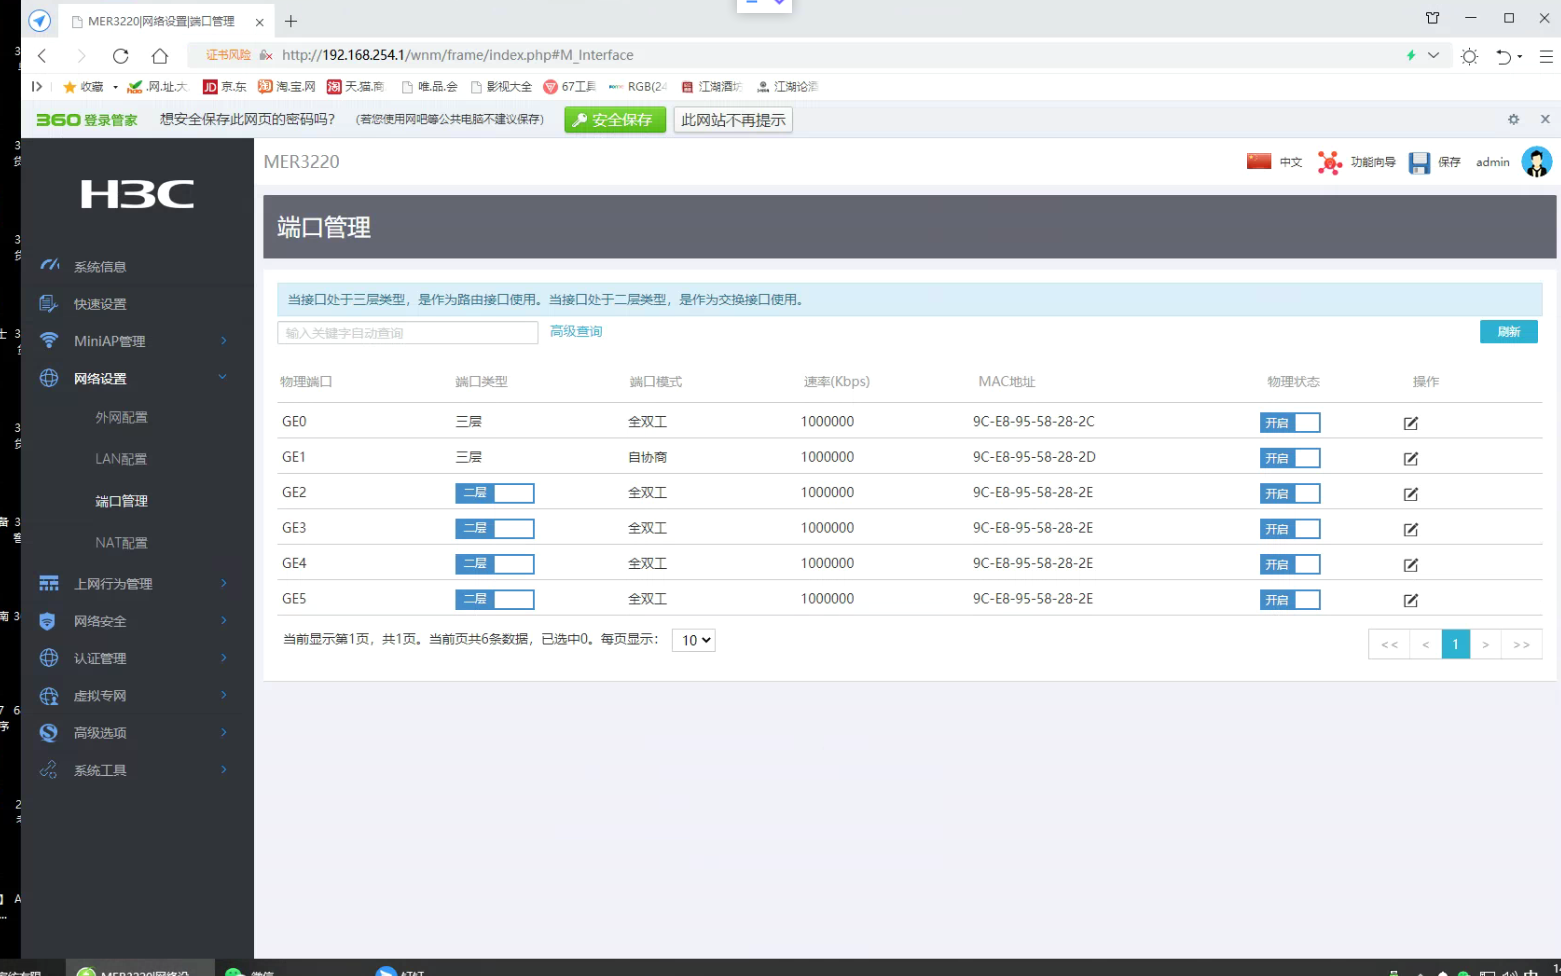Viewport: 1561px width, 976px height.
Task: Toggle GE2 port type 二层 switch
Action: pyautogui.click(x=494, y=493)
